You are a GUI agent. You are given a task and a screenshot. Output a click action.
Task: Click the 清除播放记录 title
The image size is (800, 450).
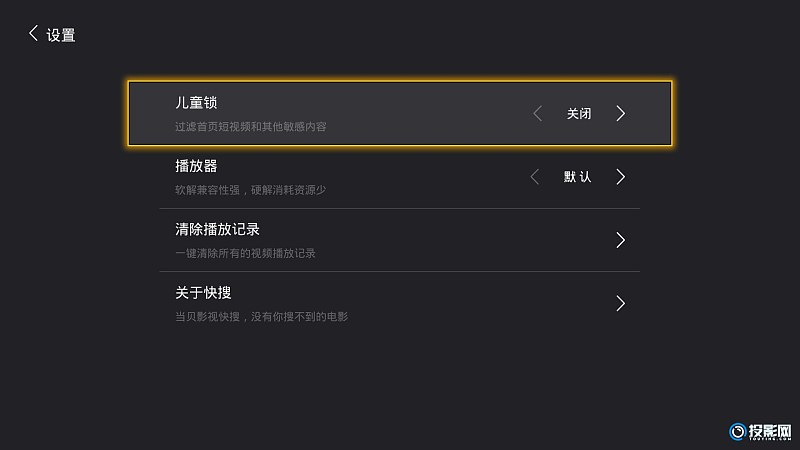point(217,229)
